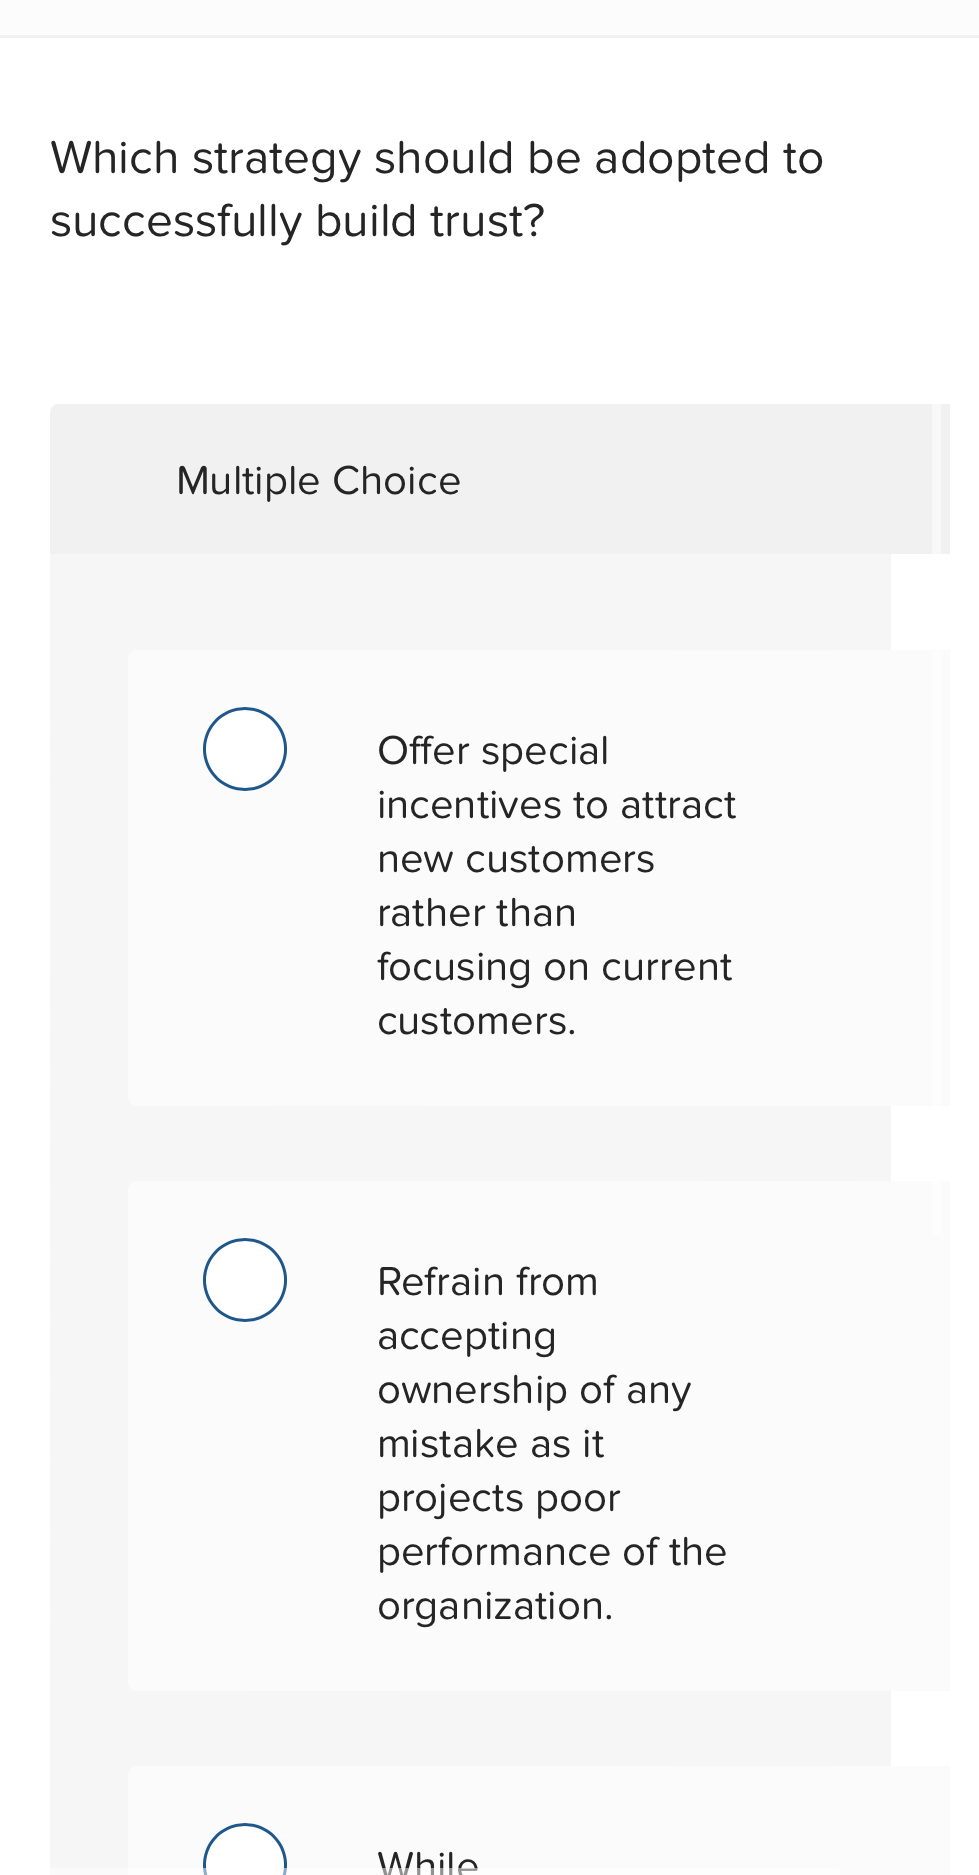The height and width of the screenshot is (1875, 979).
Task: Click the option about offering special incentives to new customers
Action: (556, 885)
